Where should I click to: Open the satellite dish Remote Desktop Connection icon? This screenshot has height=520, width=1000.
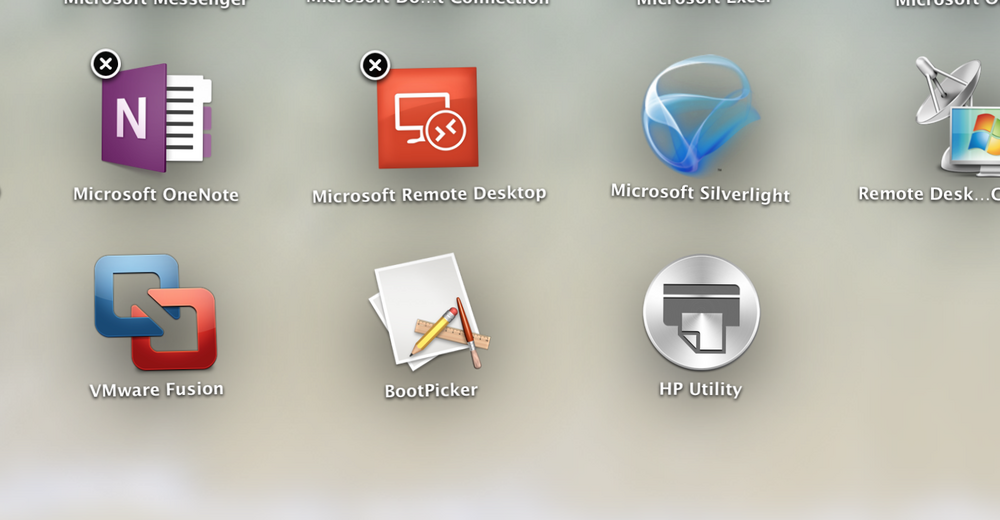point(958,116)
